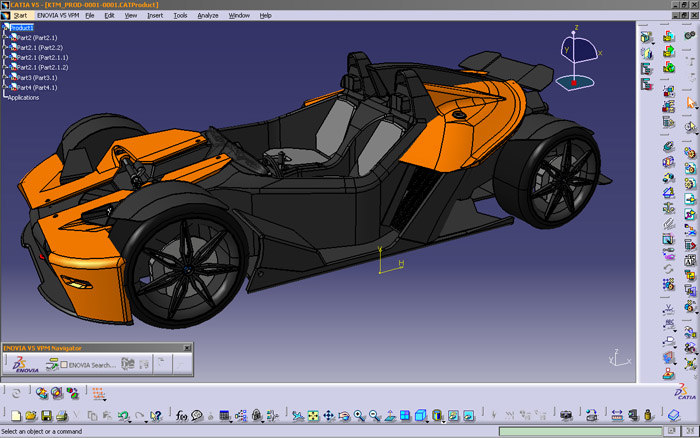Select Product1 root in the specification tree

[21, 28]
